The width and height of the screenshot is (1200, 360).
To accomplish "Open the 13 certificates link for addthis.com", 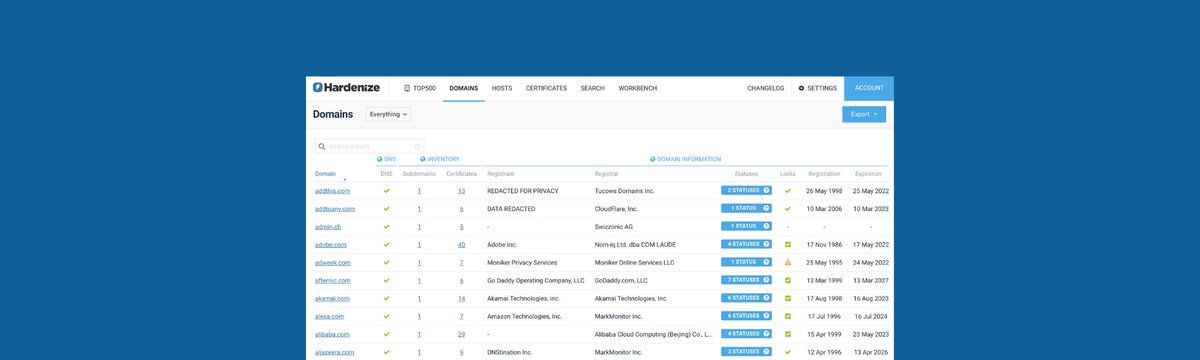I will coord(461,190).
